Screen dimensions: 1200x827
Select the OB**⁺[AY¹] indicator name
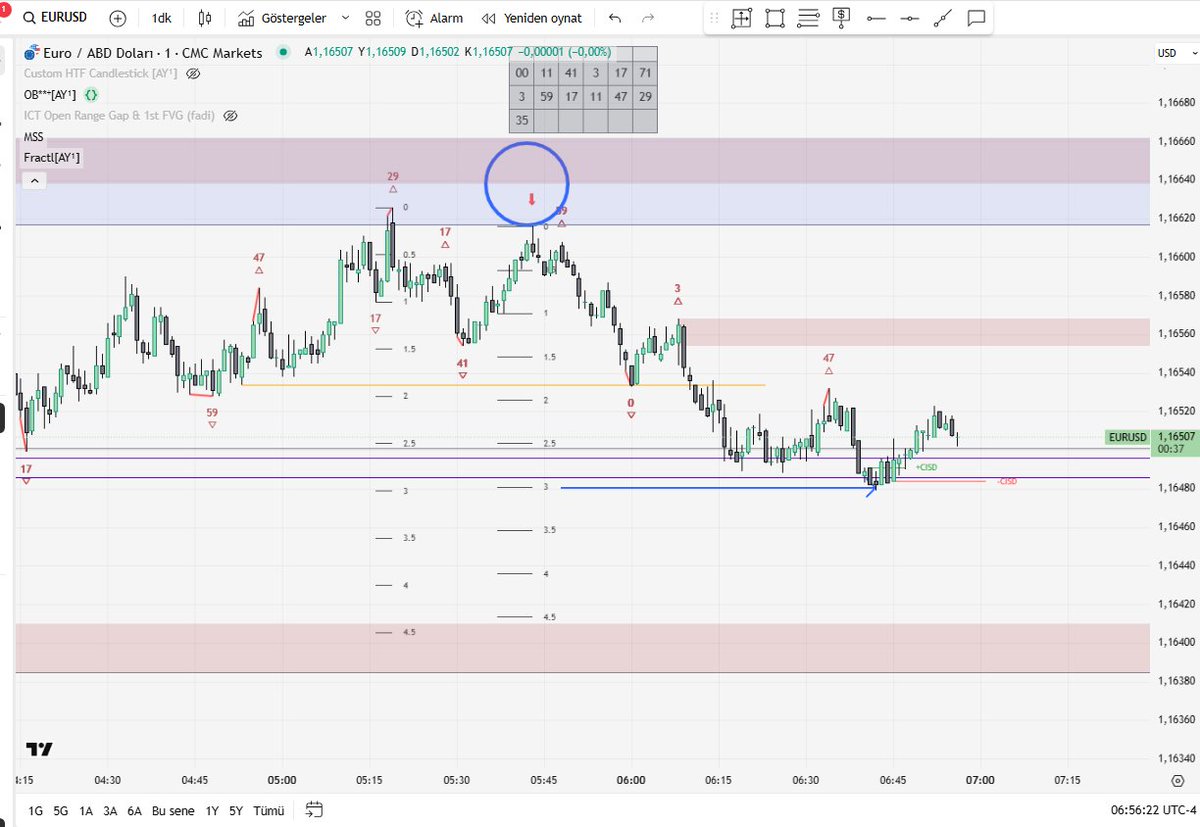point(50,95)
